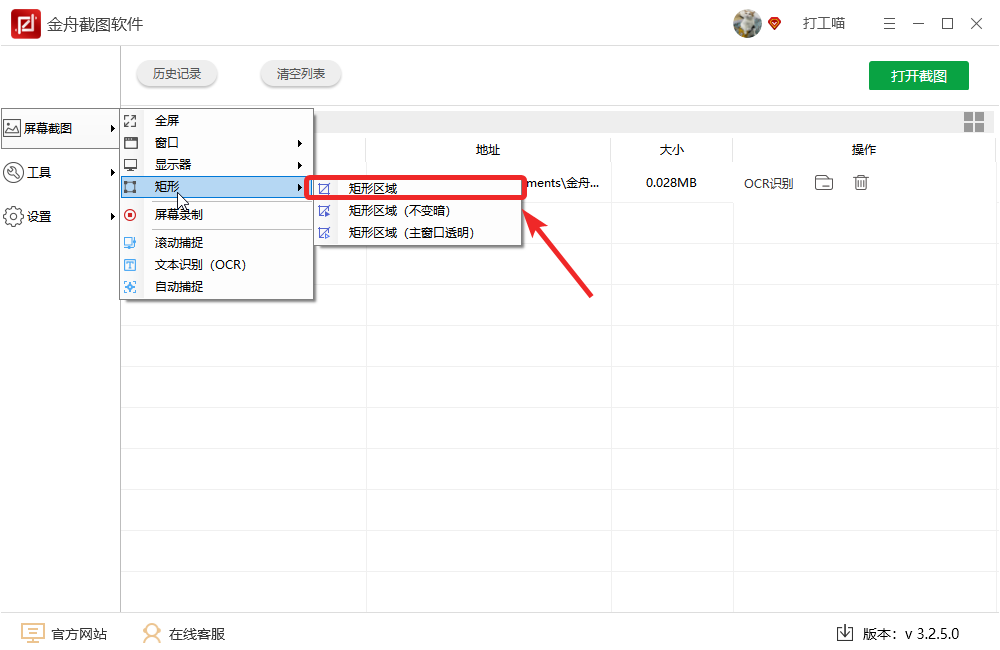1000x650 pixels.
Task: Click the green 打开截图 button
Action: pos(918,76)
